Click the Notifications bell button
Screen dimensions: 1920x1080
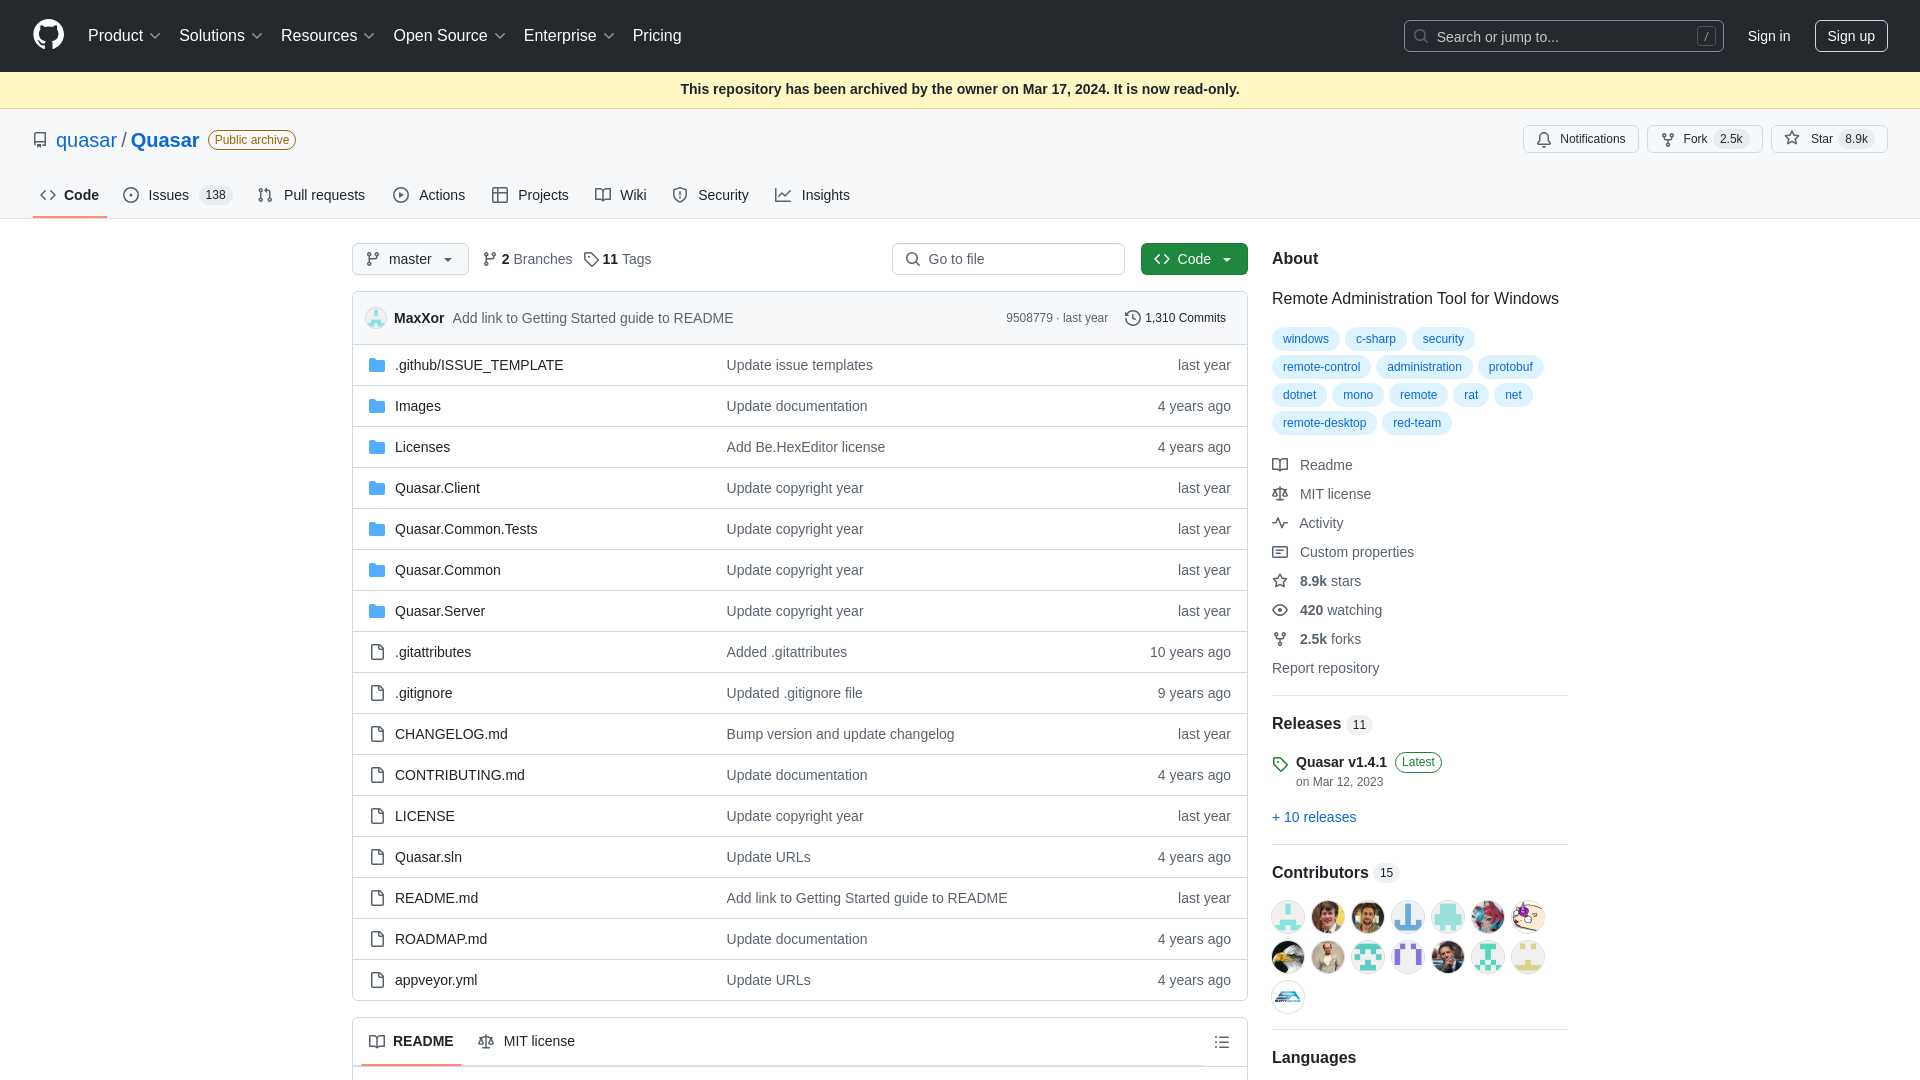tap(1580, 139)
